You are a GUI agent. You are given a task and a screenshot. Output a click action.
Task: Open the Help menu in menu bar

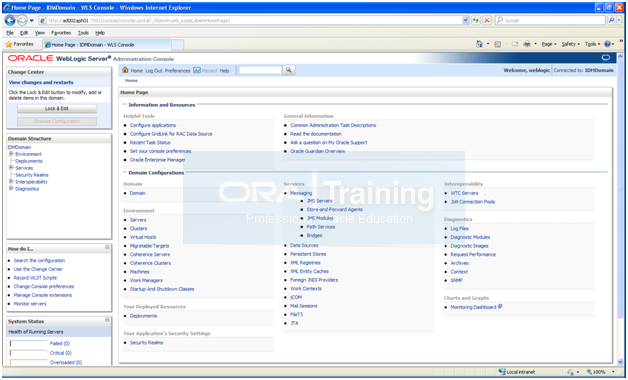(x=100, y=33)
